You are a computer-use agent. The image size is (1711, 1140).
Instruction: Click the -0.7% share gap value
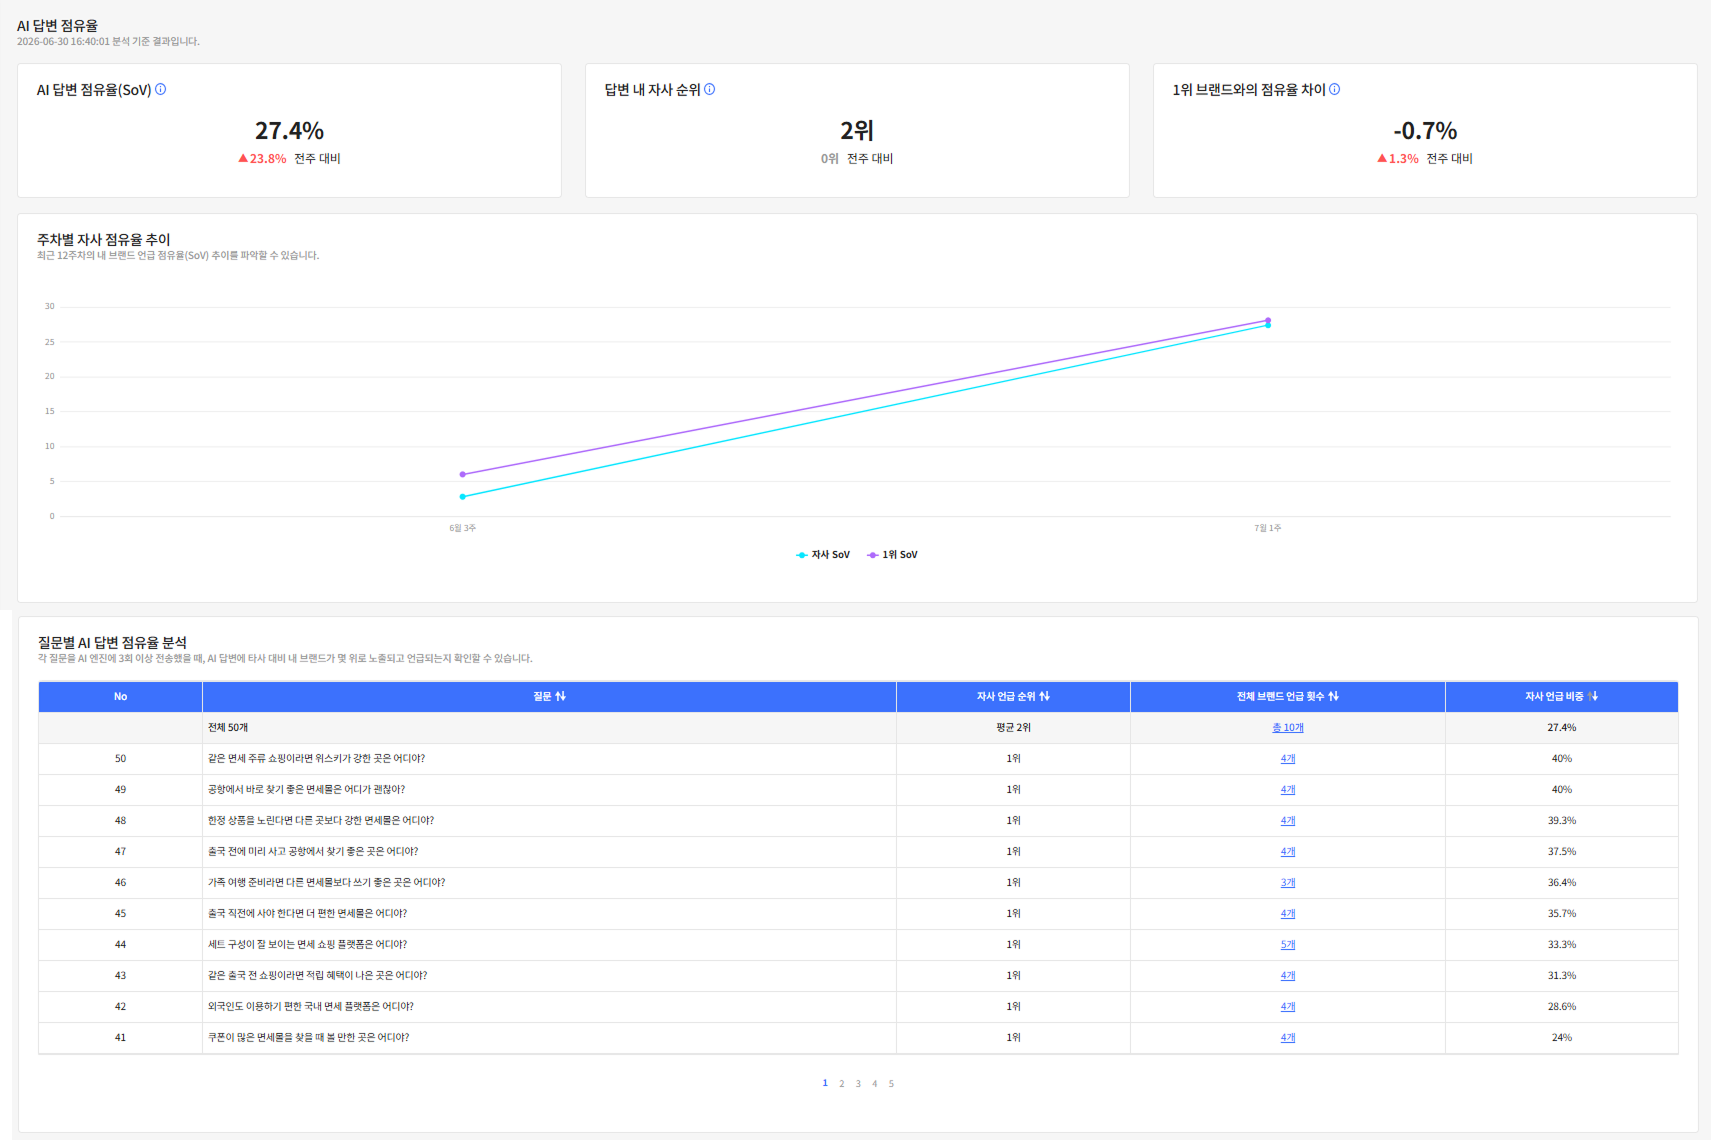click(x=1425, y=131)
